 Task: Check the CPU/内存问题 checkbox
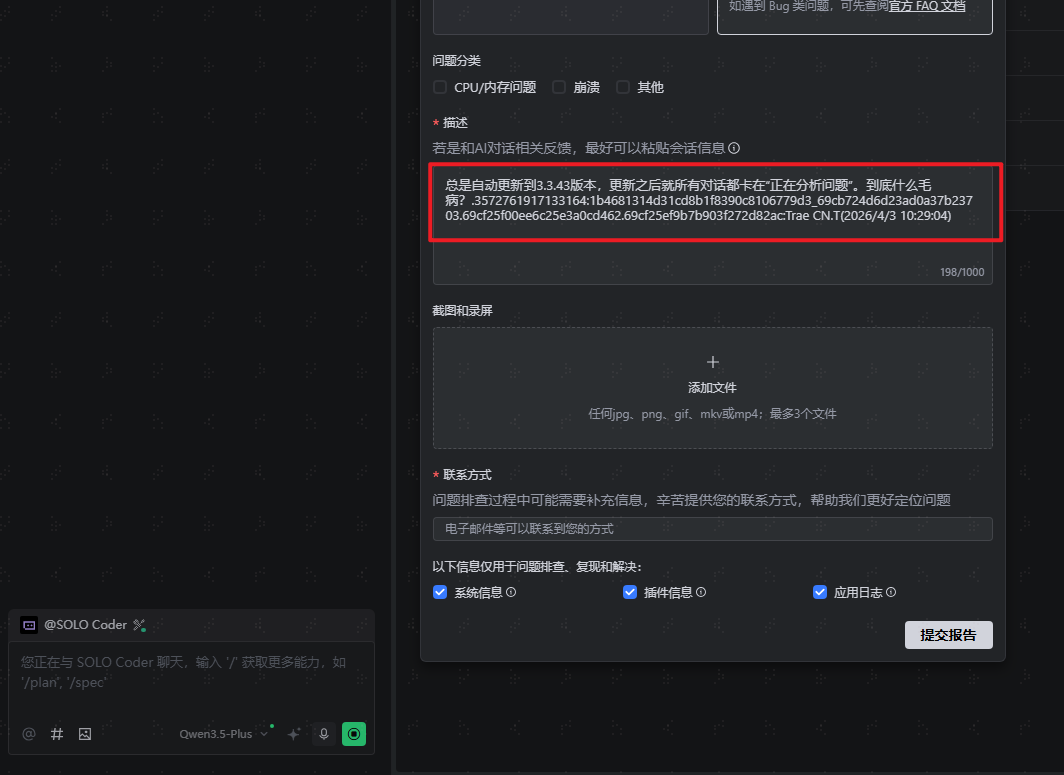pyautogui.click(x=440, y=87)
